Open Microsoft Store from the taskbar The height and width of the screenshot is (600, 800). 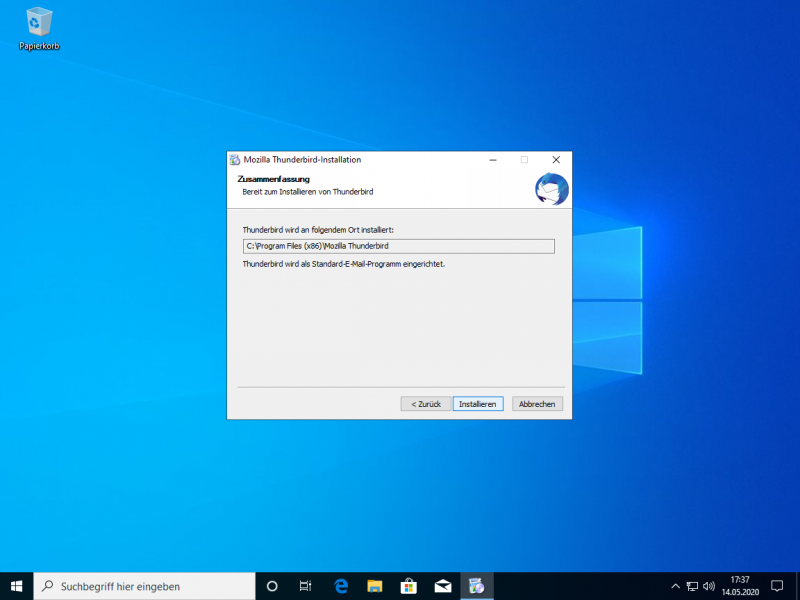[409, 586]
